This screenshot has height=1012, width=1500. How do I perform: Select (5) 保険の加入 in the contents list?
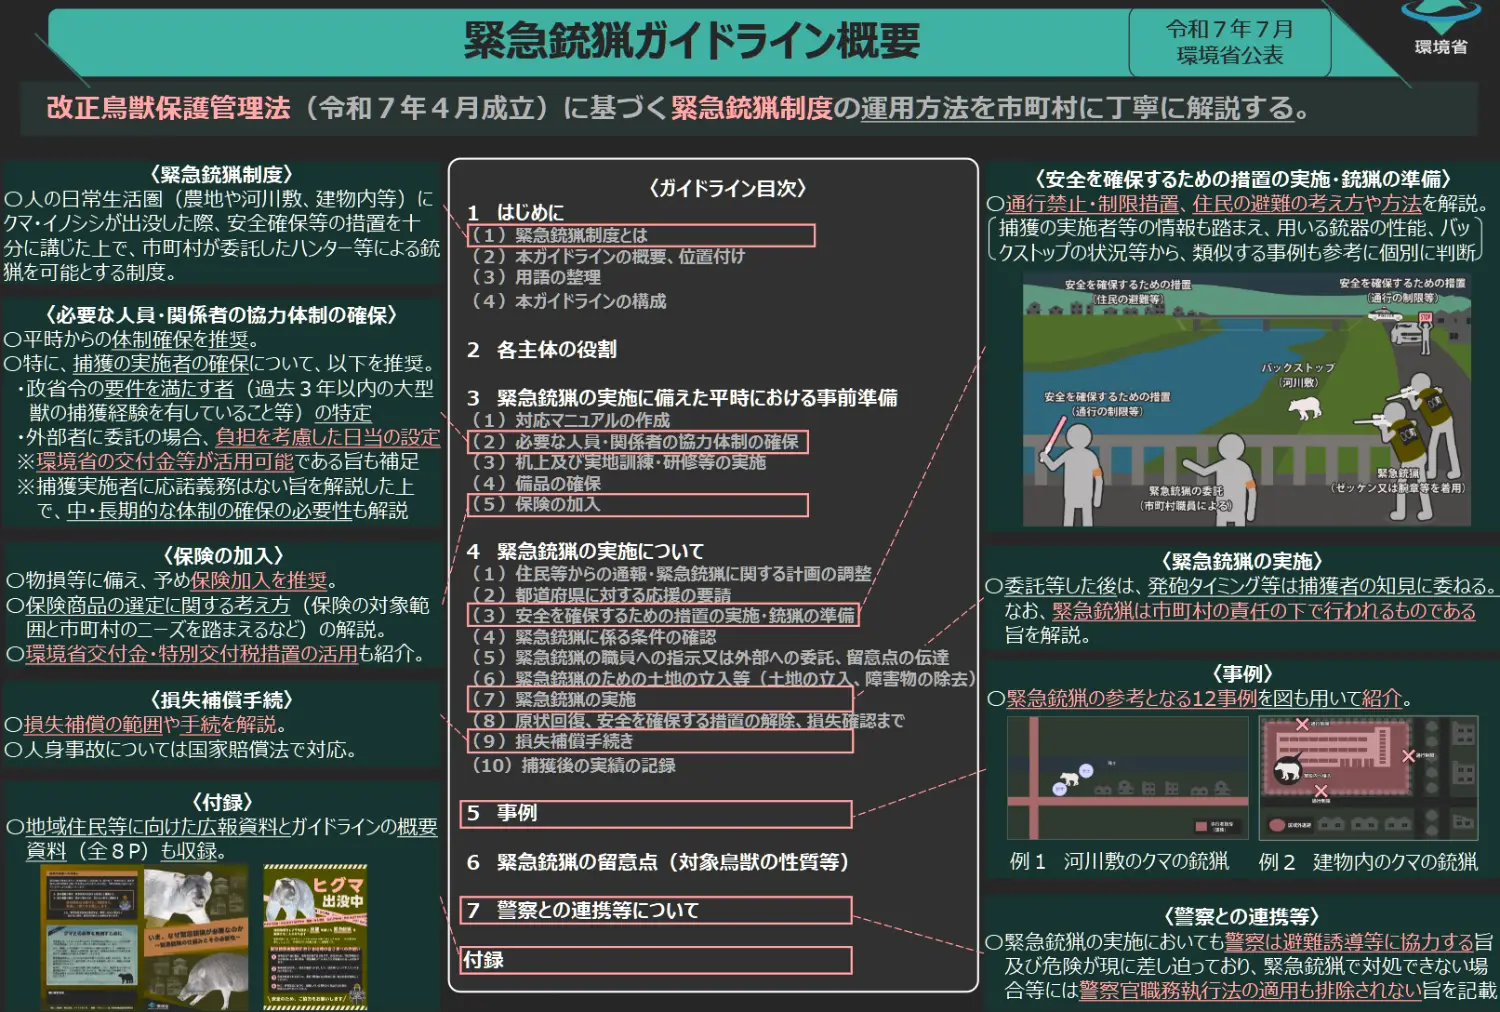(x=637, y=505)
